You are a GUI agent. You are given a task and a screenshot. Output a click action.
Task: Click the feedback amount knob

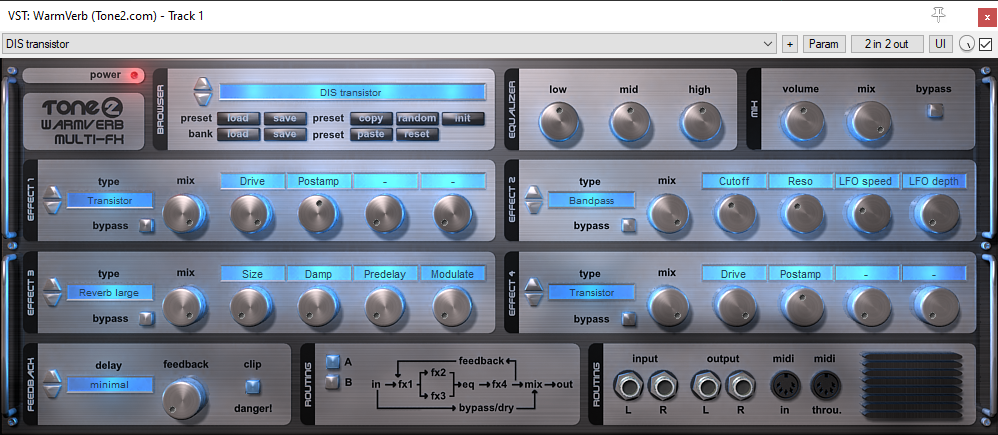coord(185,397)
